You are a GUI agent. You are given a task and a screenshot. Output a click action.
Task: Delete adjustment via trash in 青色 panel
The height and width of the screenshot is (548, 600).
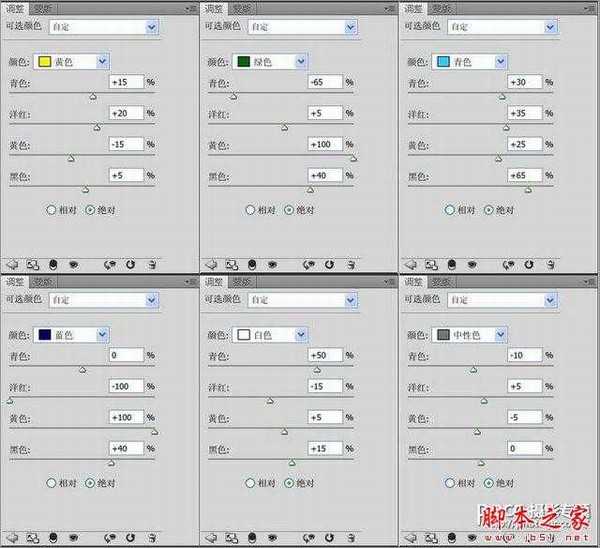[551, 264]
